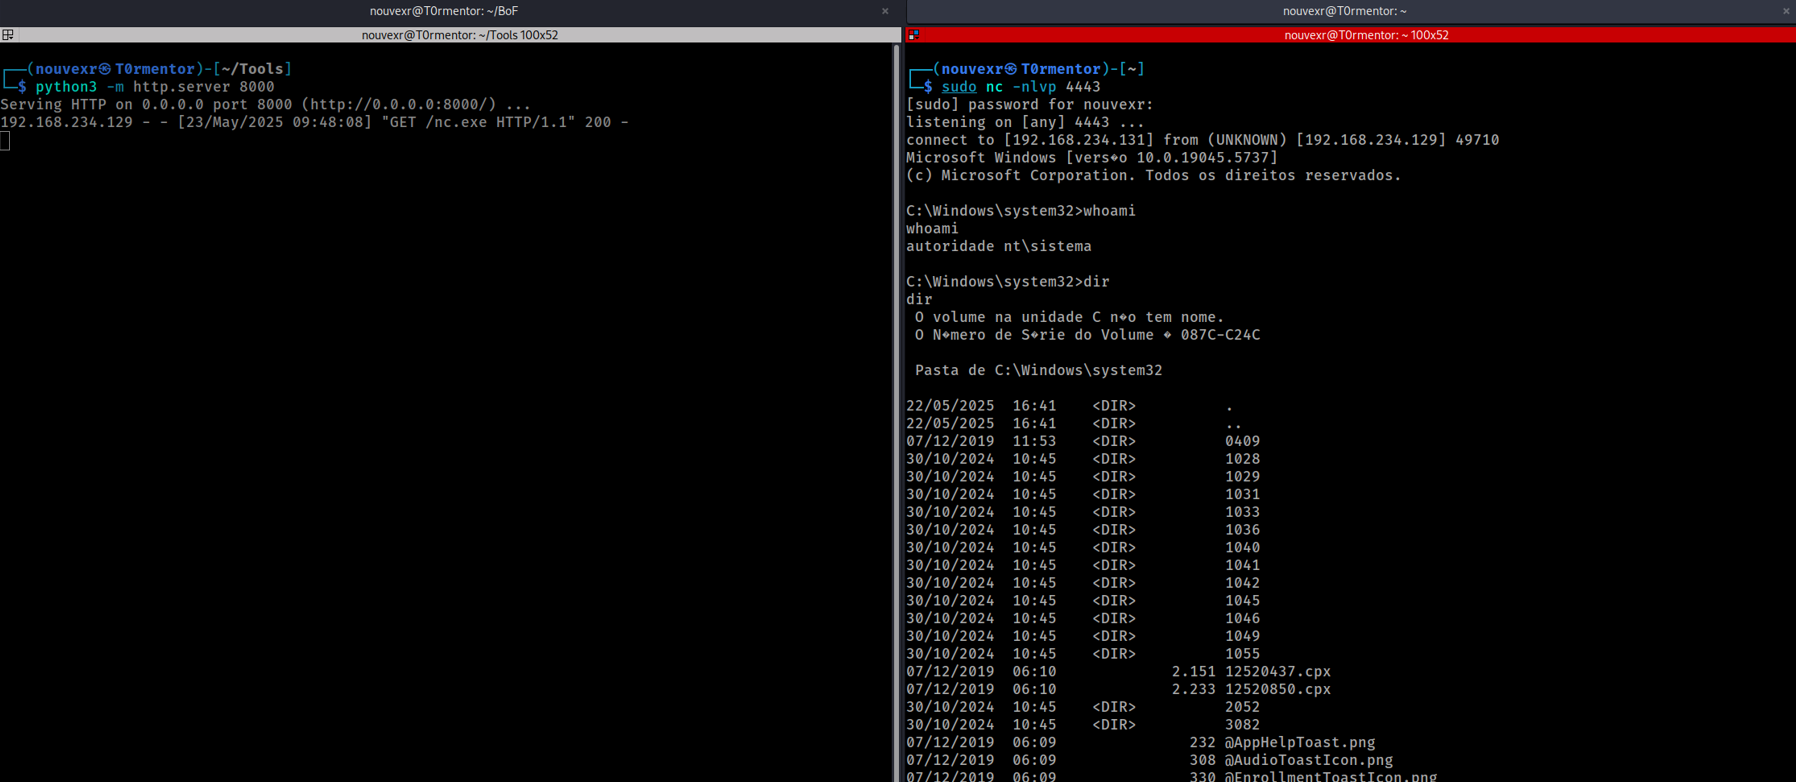Open the group icon in the ~/Tools pane titlebar
This screenshot has width=1796, height=782.
point(8,35)
